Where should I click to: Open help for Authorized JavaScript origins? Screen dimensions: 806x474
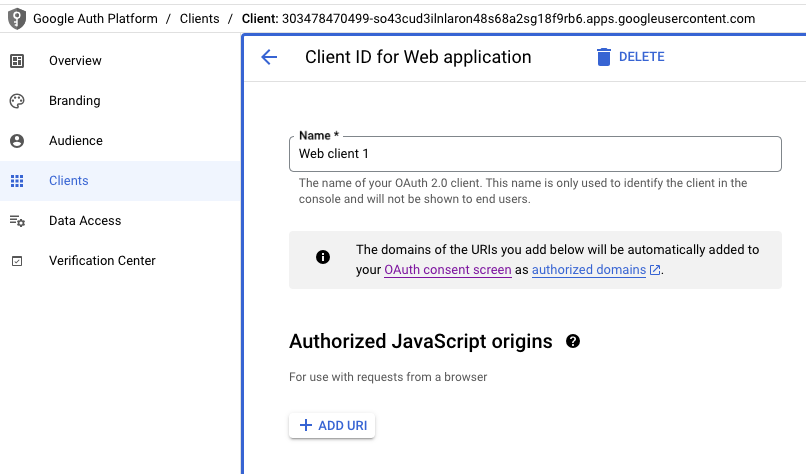(573, 341)
